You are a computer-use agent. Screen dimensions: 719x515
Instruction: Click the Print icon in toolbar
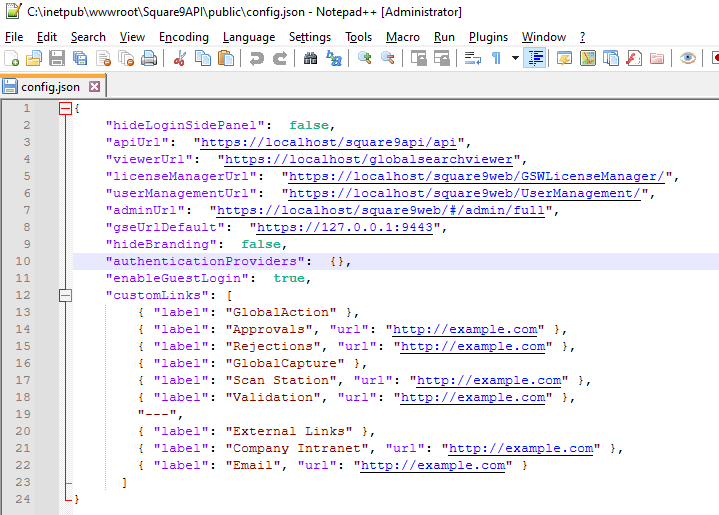149,59
